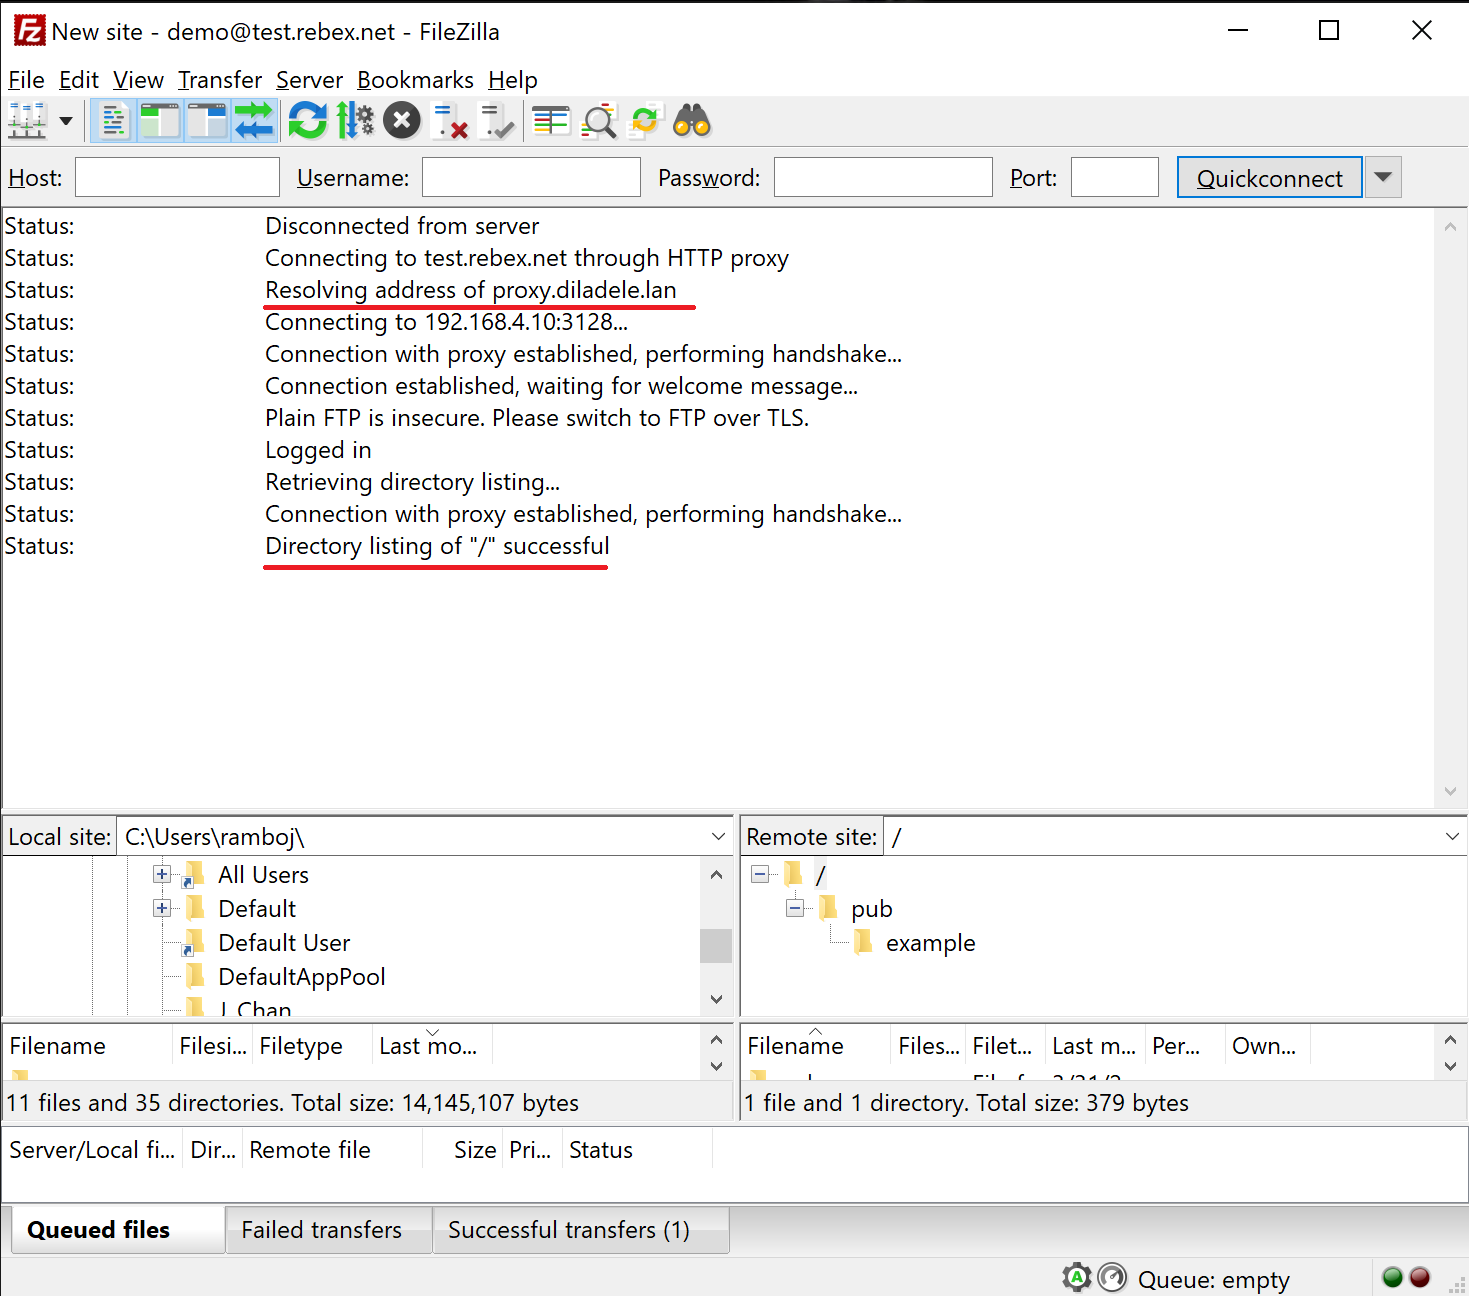
Task: Collapse the remote root / node
Action: 760,874
